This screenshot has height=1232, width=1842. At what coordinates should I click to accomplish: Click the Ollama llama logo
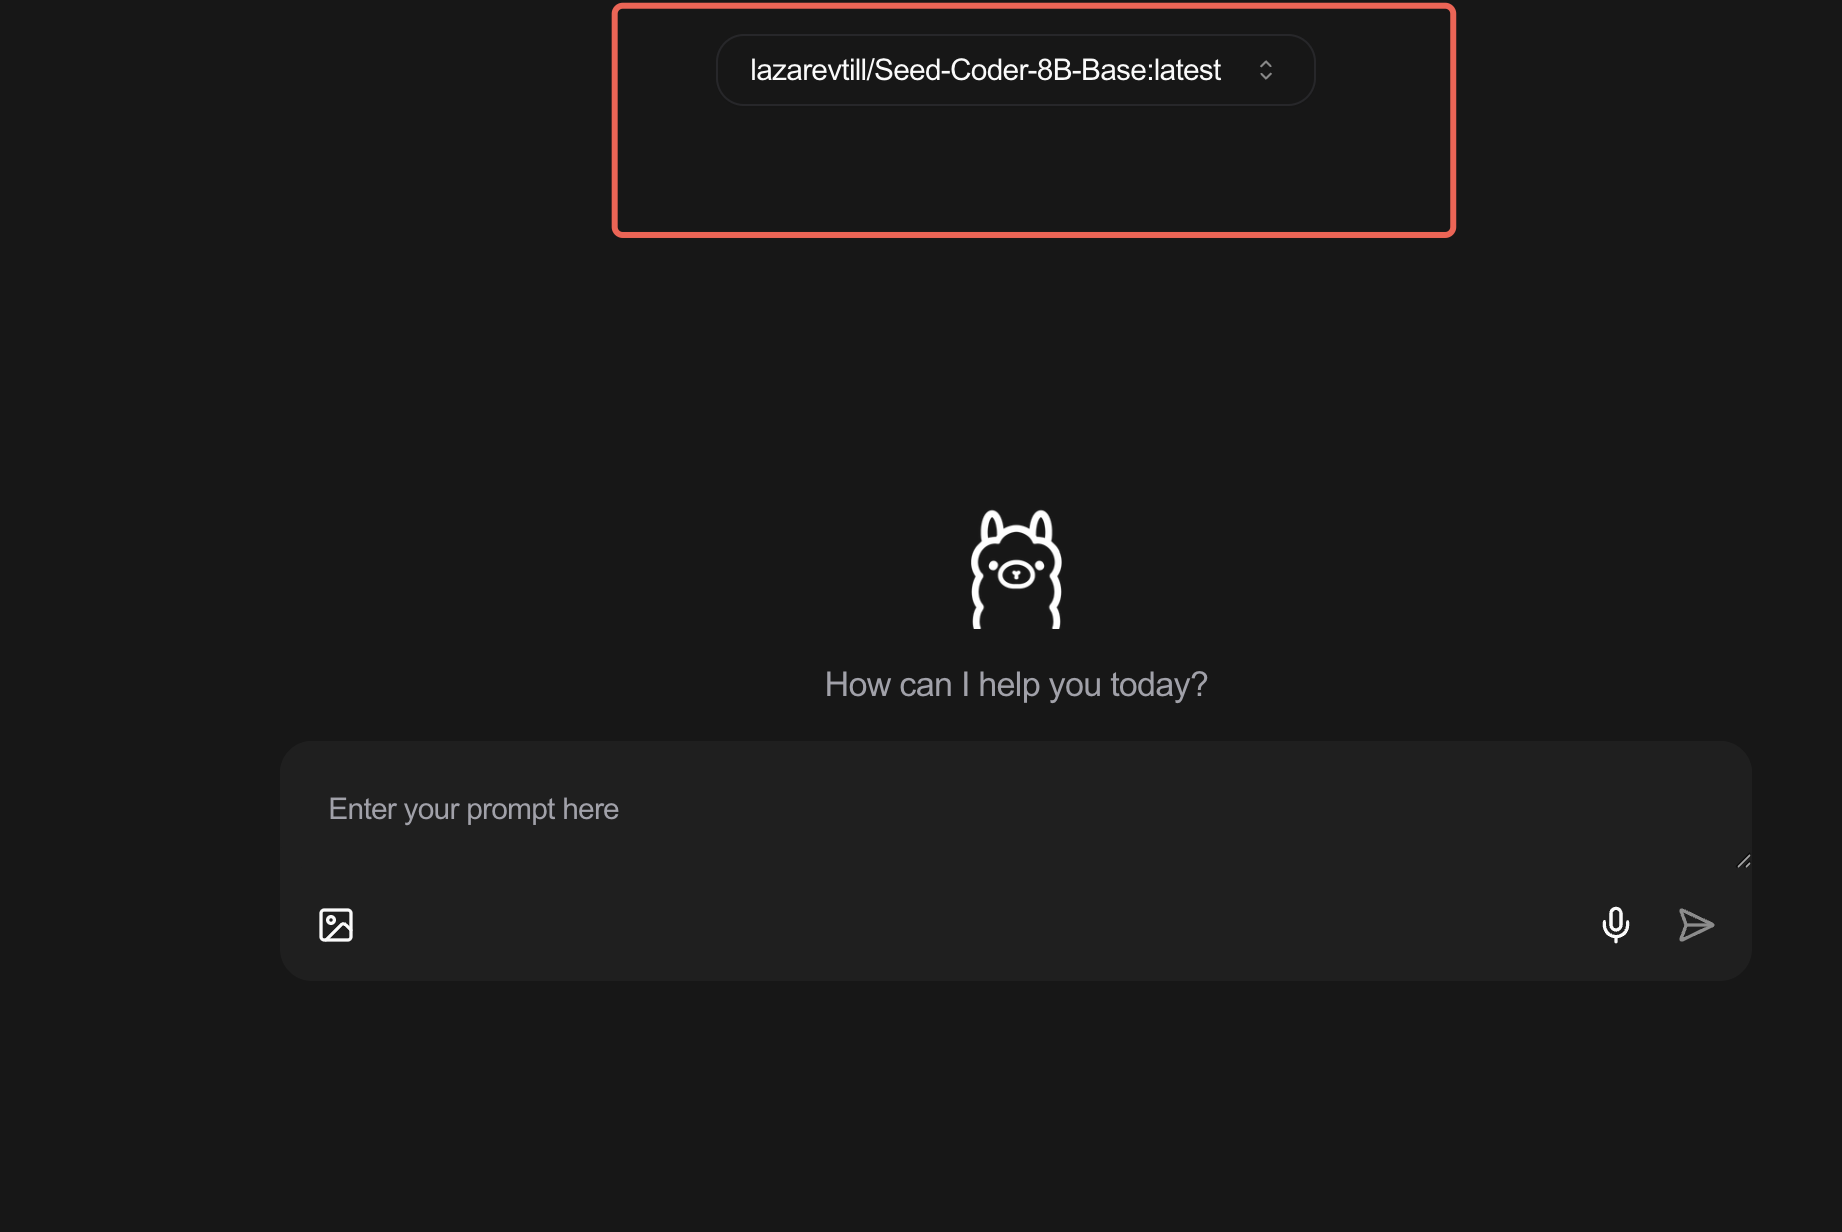point(1016,570)
